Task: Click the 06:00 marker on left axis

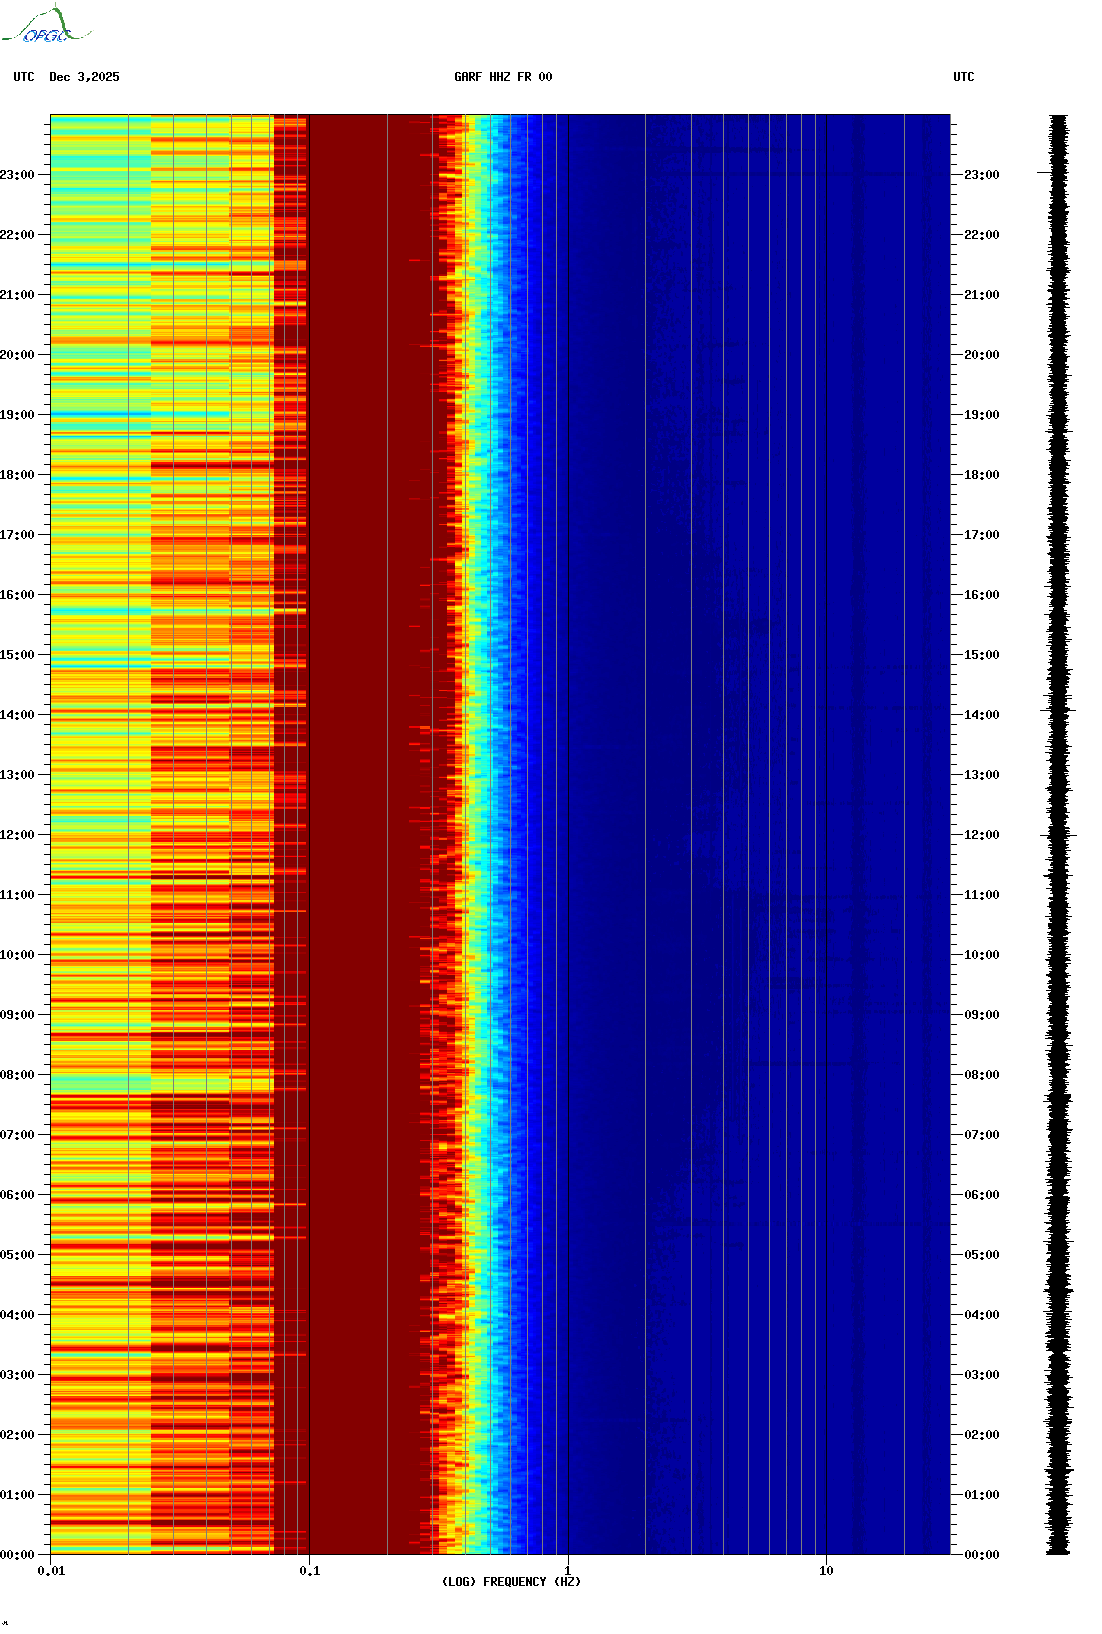Action: (17, 1195)
